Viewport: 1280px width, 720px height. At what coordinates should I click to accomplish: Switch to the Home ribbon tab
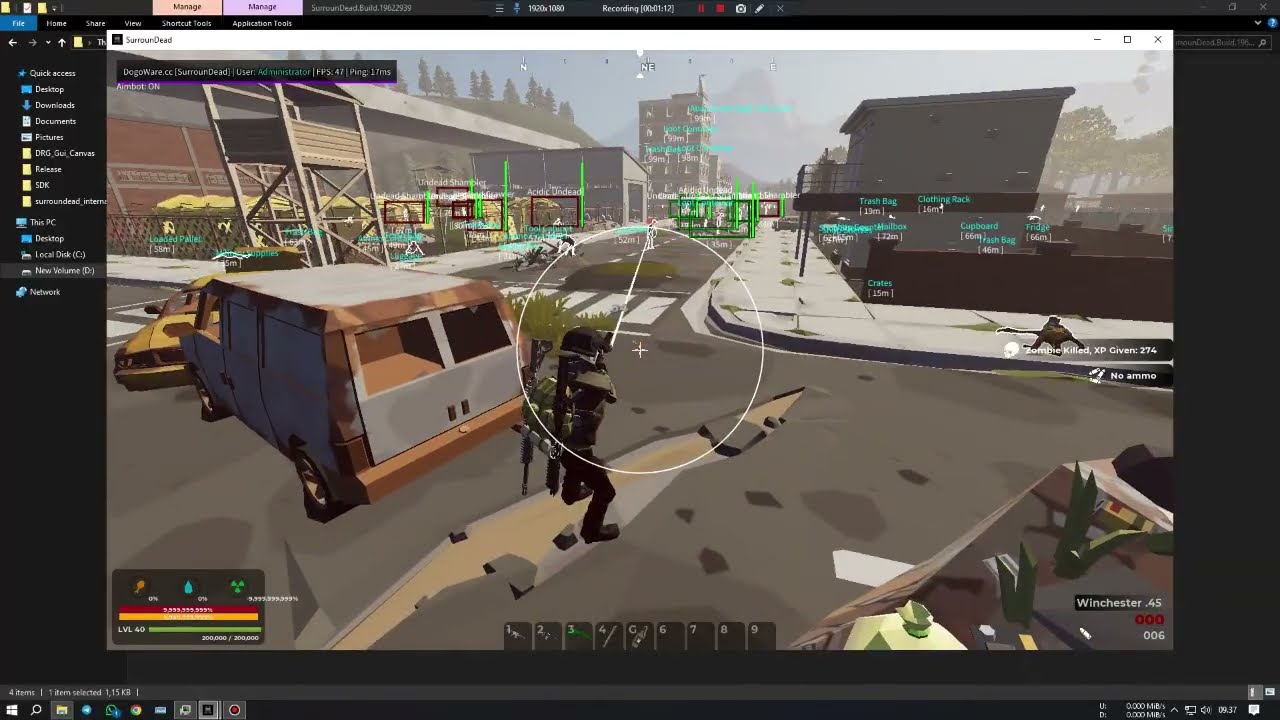(56, 23)
